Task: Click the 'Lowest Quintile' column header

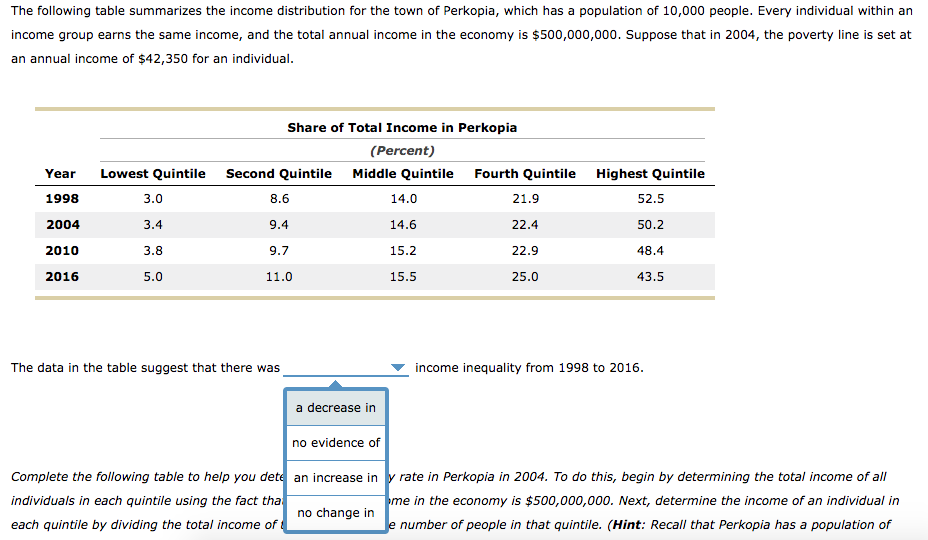Action: click(153, 173)
